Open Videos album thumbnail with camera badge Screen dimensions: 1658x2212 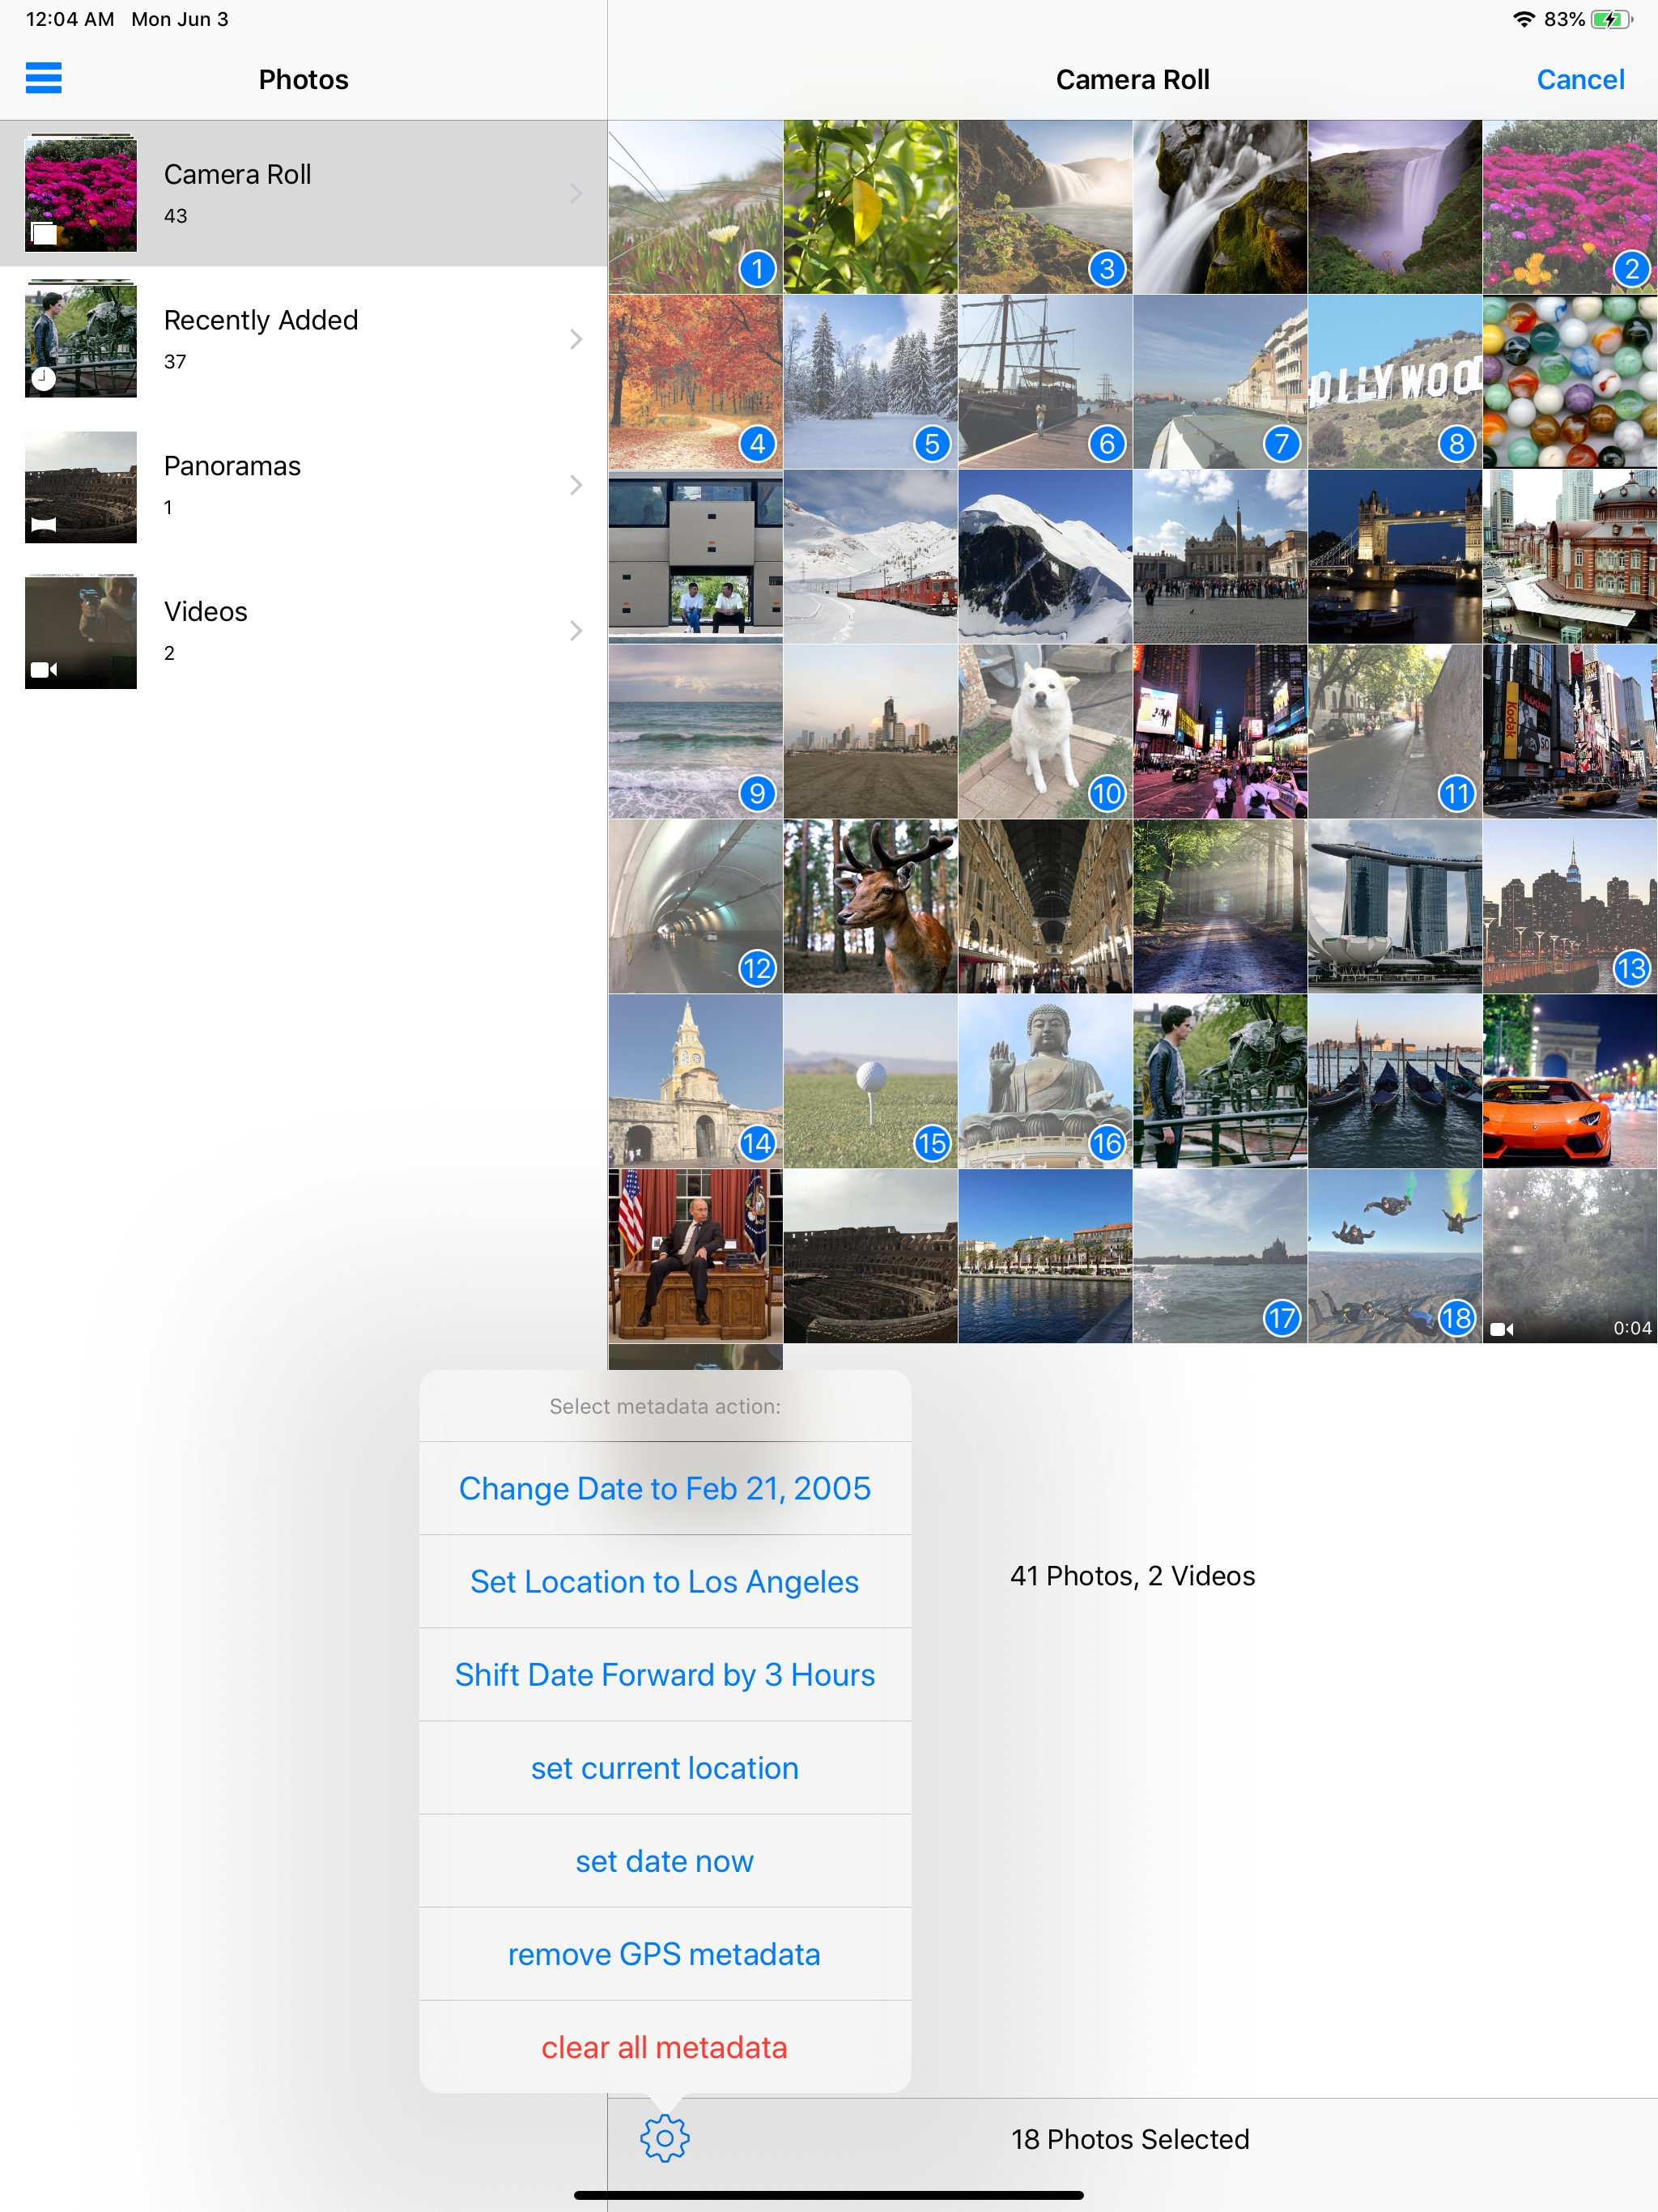click(80, 631)
